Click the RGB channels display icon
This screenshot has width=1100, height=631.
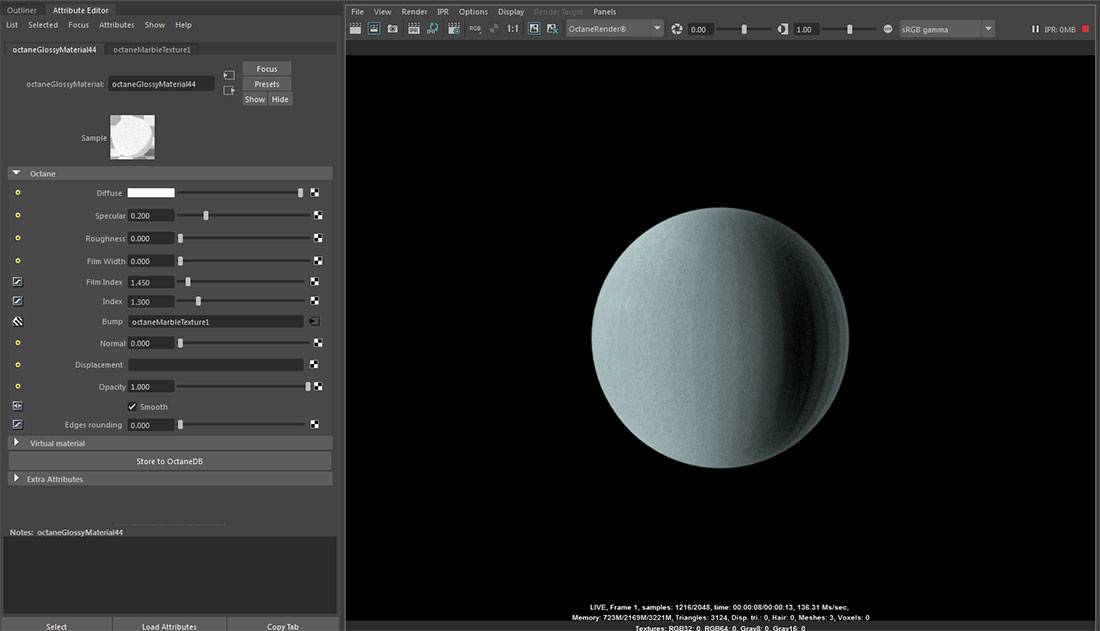pyautogui.click(x=475, y=29)
